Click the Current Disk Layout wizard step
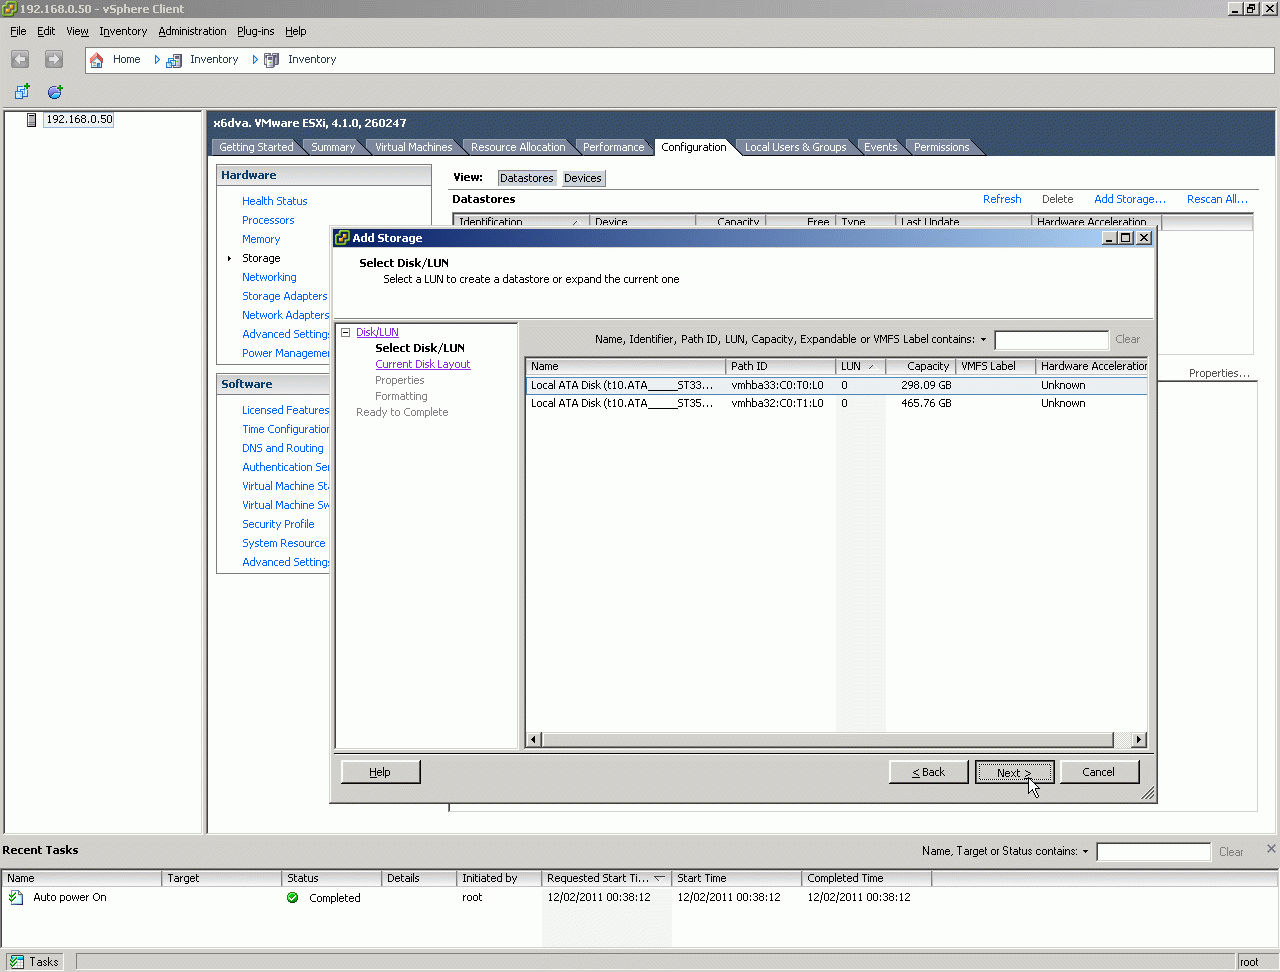This screenshot has height=972, width=1280. tap(423, 365)
